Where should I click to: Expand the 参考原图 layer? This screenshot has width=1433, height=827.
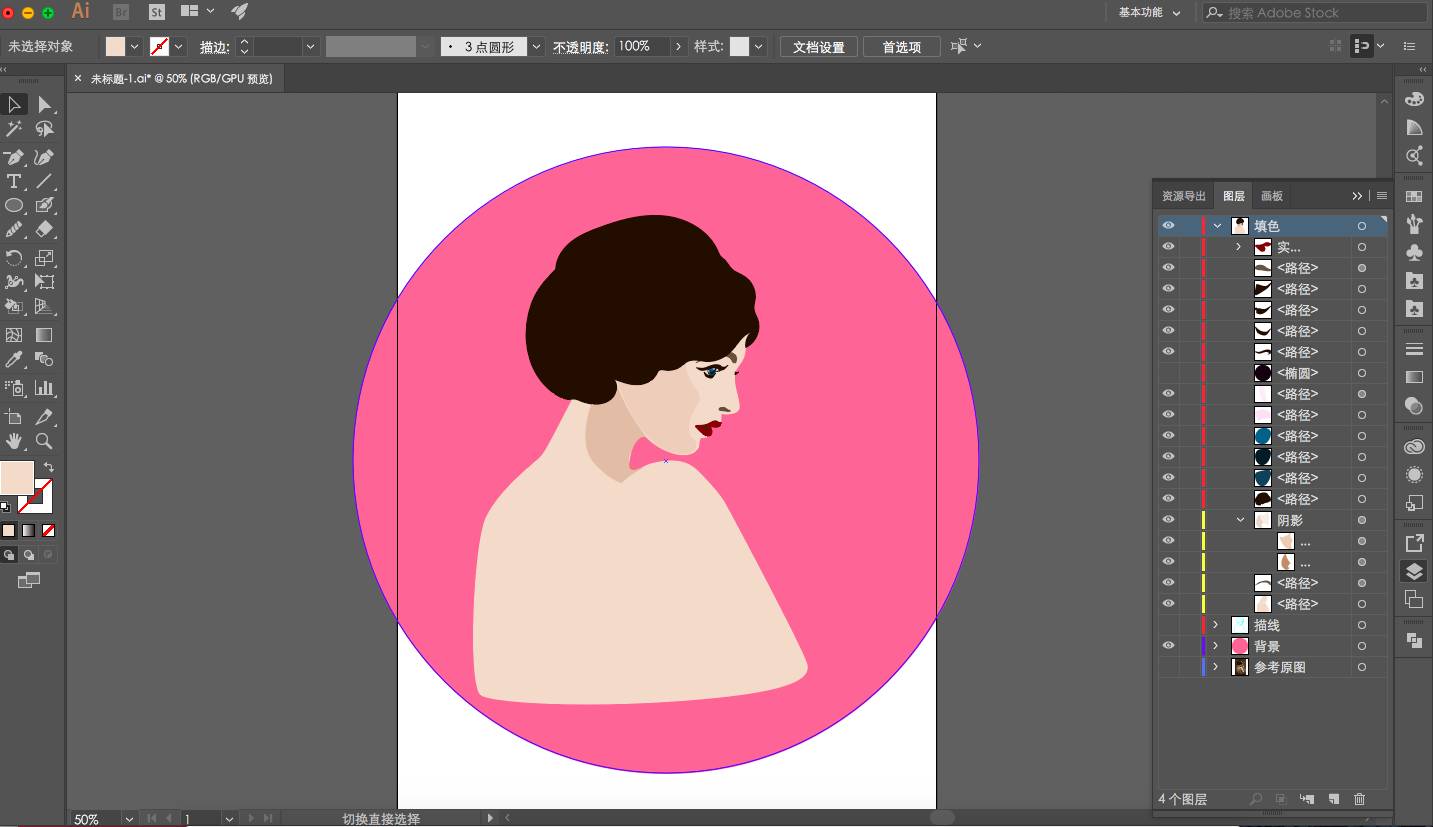pyautogui.click(x=1216, y=667)
